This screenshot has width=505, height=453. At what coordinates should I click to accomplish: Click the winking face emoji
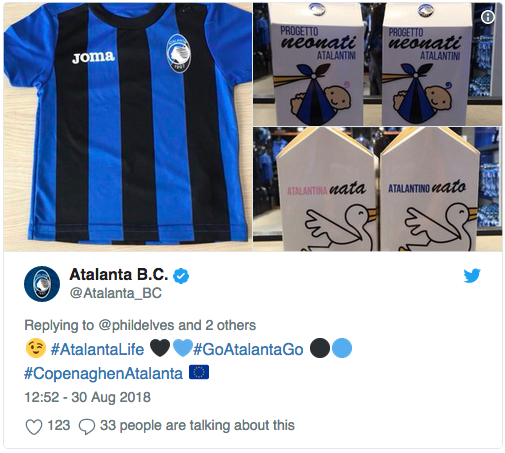point(36,348)
